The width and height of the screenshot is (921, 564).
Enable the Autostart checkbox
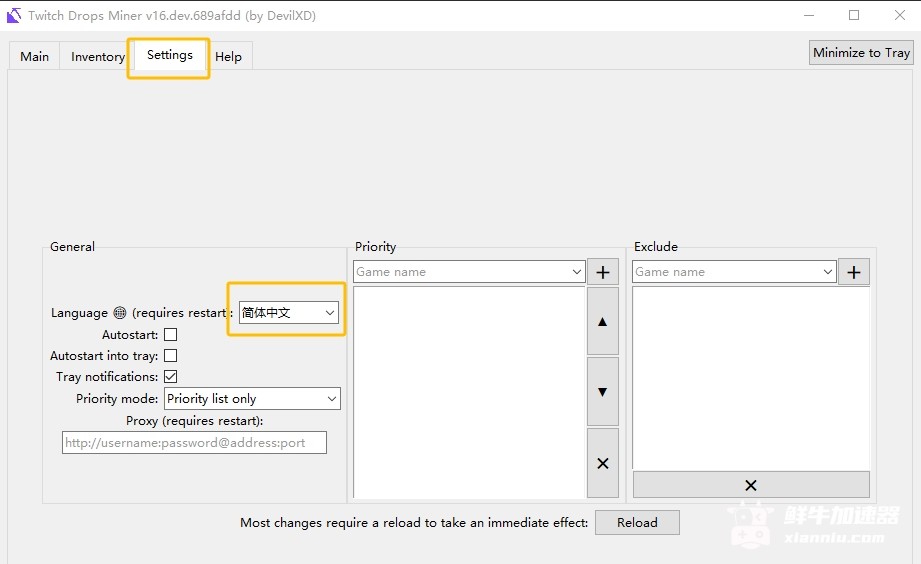point(170,335)
